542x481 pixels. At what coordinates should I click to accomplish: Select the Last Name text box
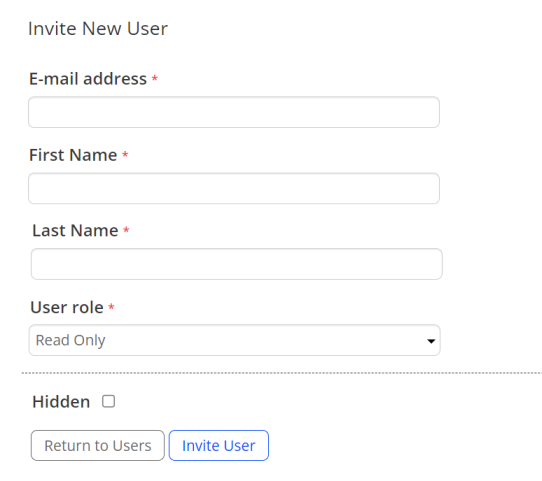[x=236, y=264]
